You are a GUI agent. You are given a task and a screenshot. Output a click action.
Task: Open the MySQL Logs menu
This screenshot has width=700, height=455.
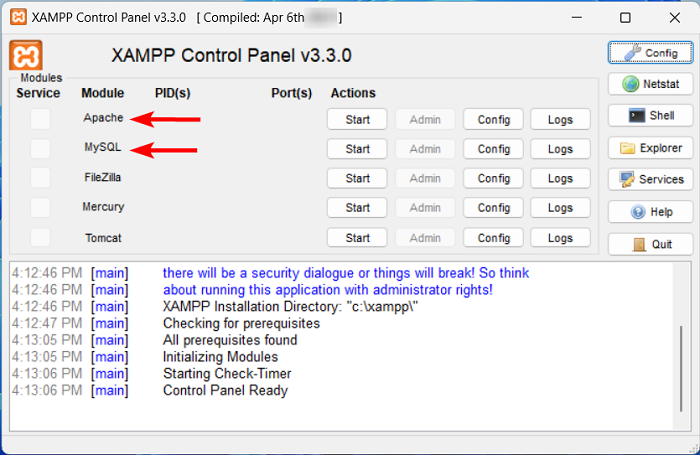pos(560,149)
